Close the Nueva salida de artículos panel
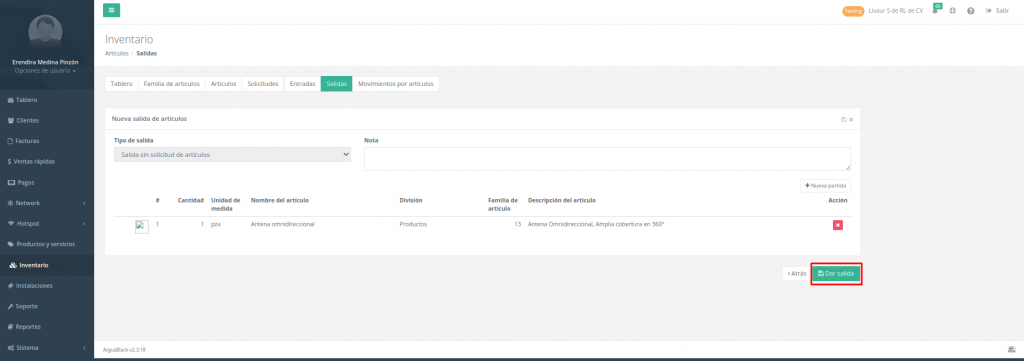This screenshot has height=361, width=1024. pyautogui.click(x=851, y=120)
